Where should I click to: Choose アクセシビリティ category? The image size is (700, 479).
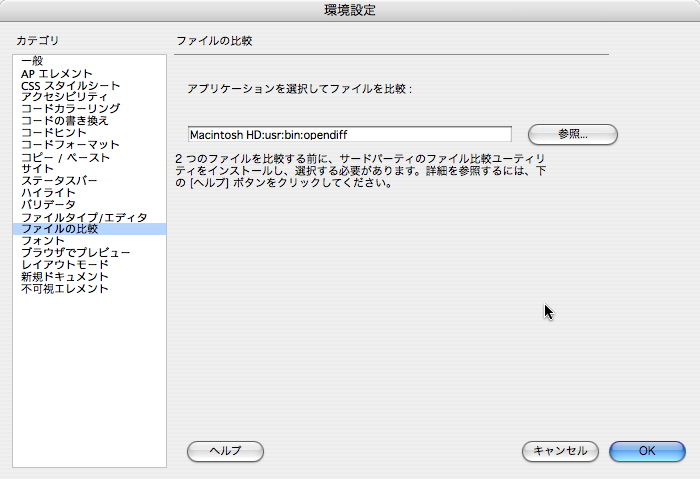tap(66, 97)
